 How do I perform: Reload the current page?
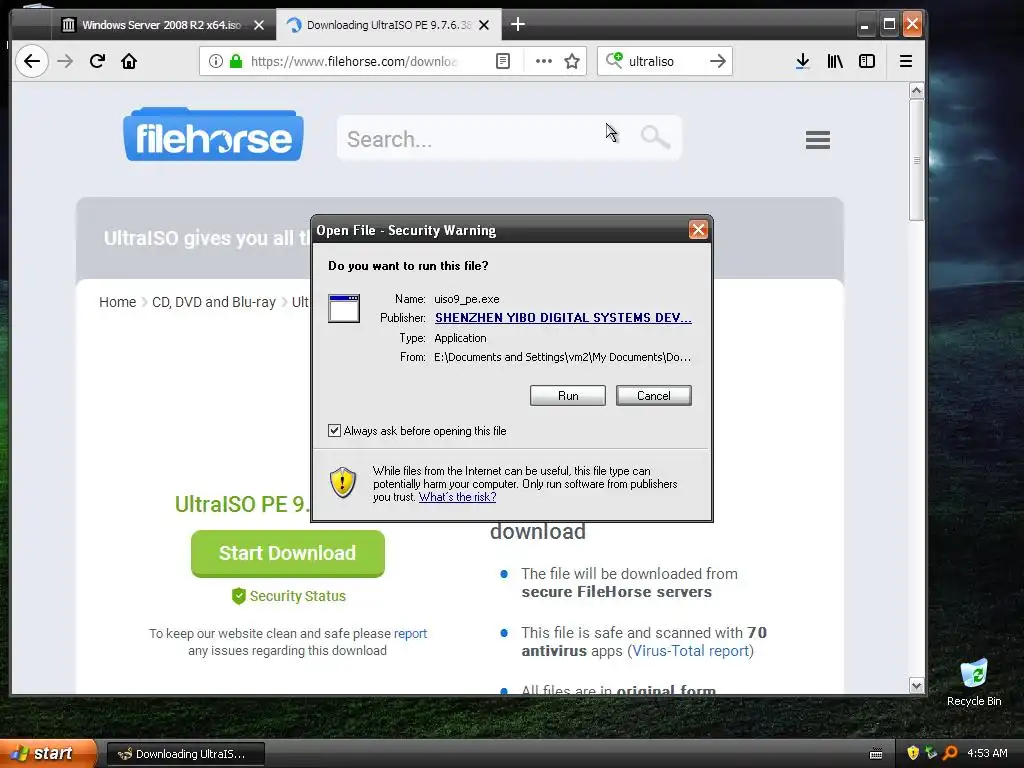coord(97,61)
